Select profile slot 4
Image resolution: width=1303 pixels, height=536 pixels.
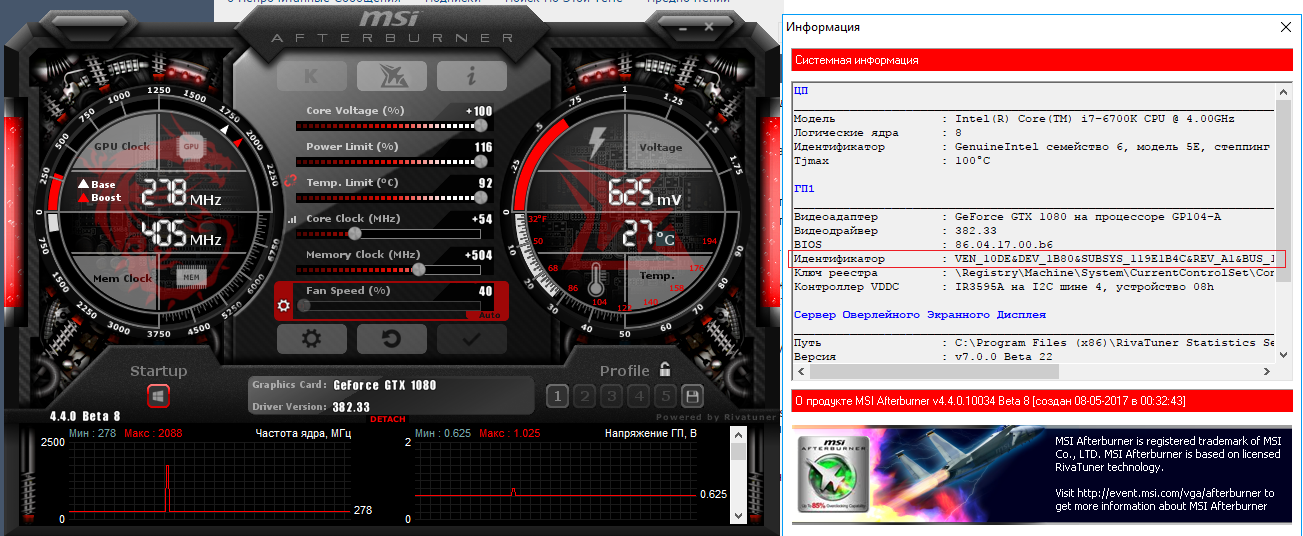(639, 396)
